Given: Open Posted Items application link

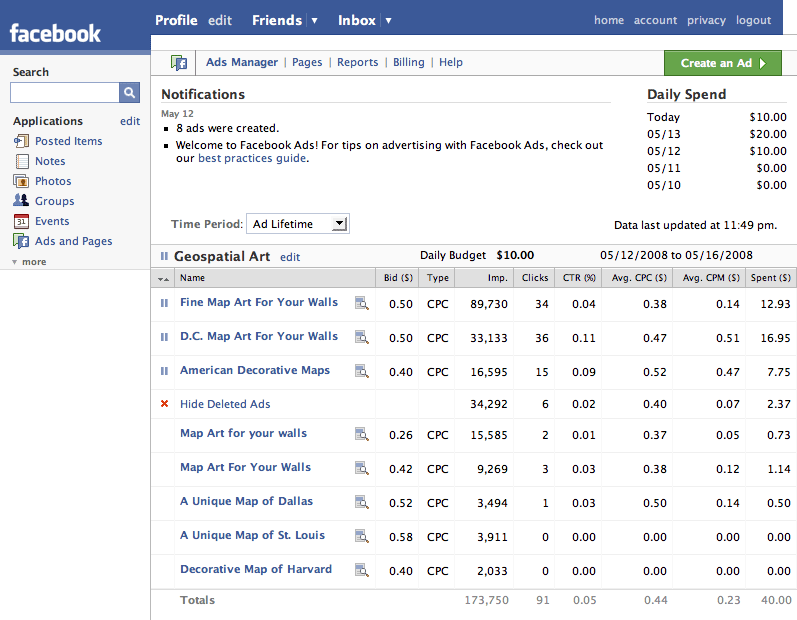Looking at the screenshot, I should tap(69, 141).
